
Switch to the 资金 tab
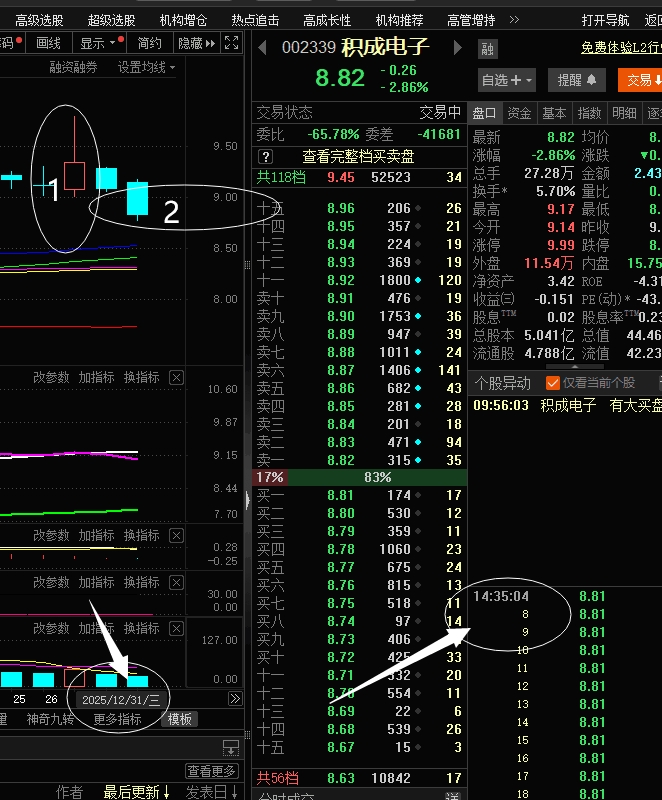(520, 113)
